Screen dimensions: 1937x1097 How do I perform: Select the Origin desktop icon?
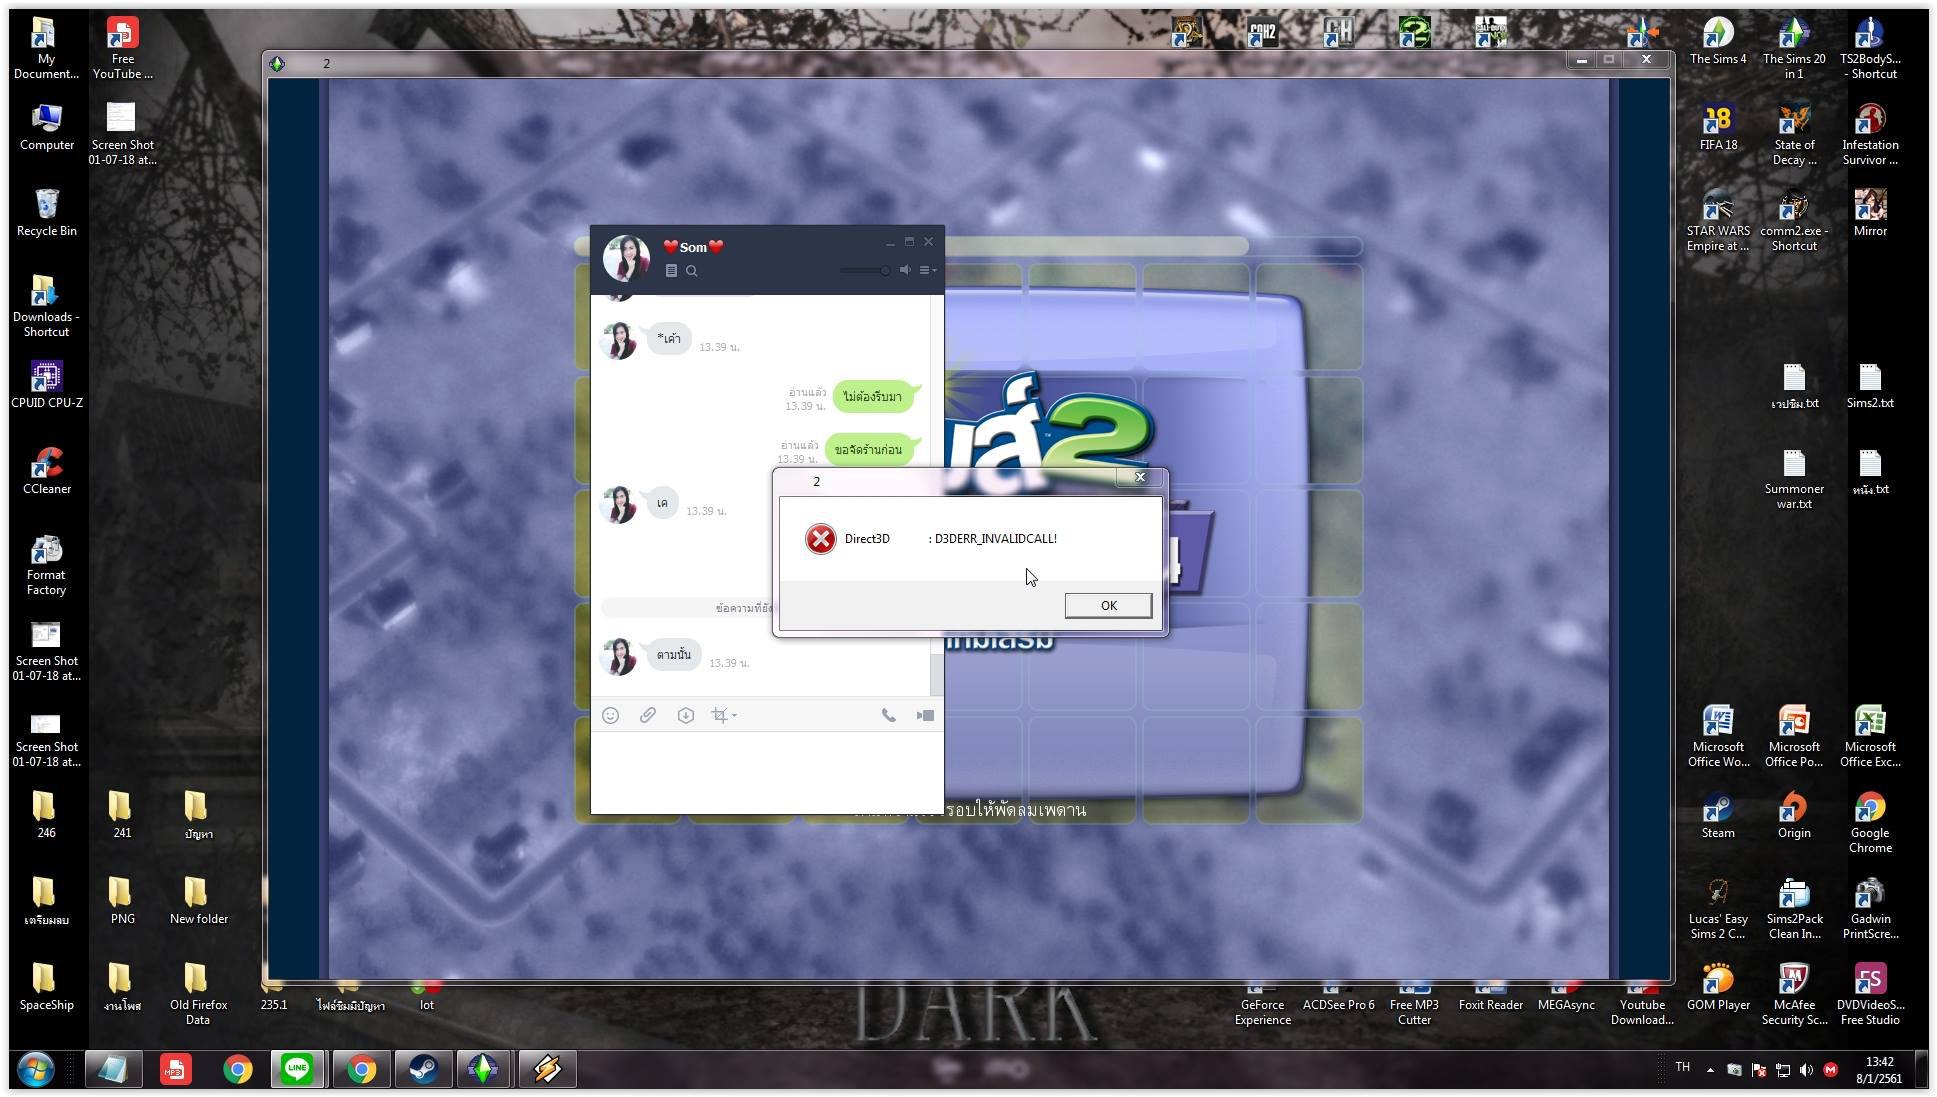coord(1794,814)
